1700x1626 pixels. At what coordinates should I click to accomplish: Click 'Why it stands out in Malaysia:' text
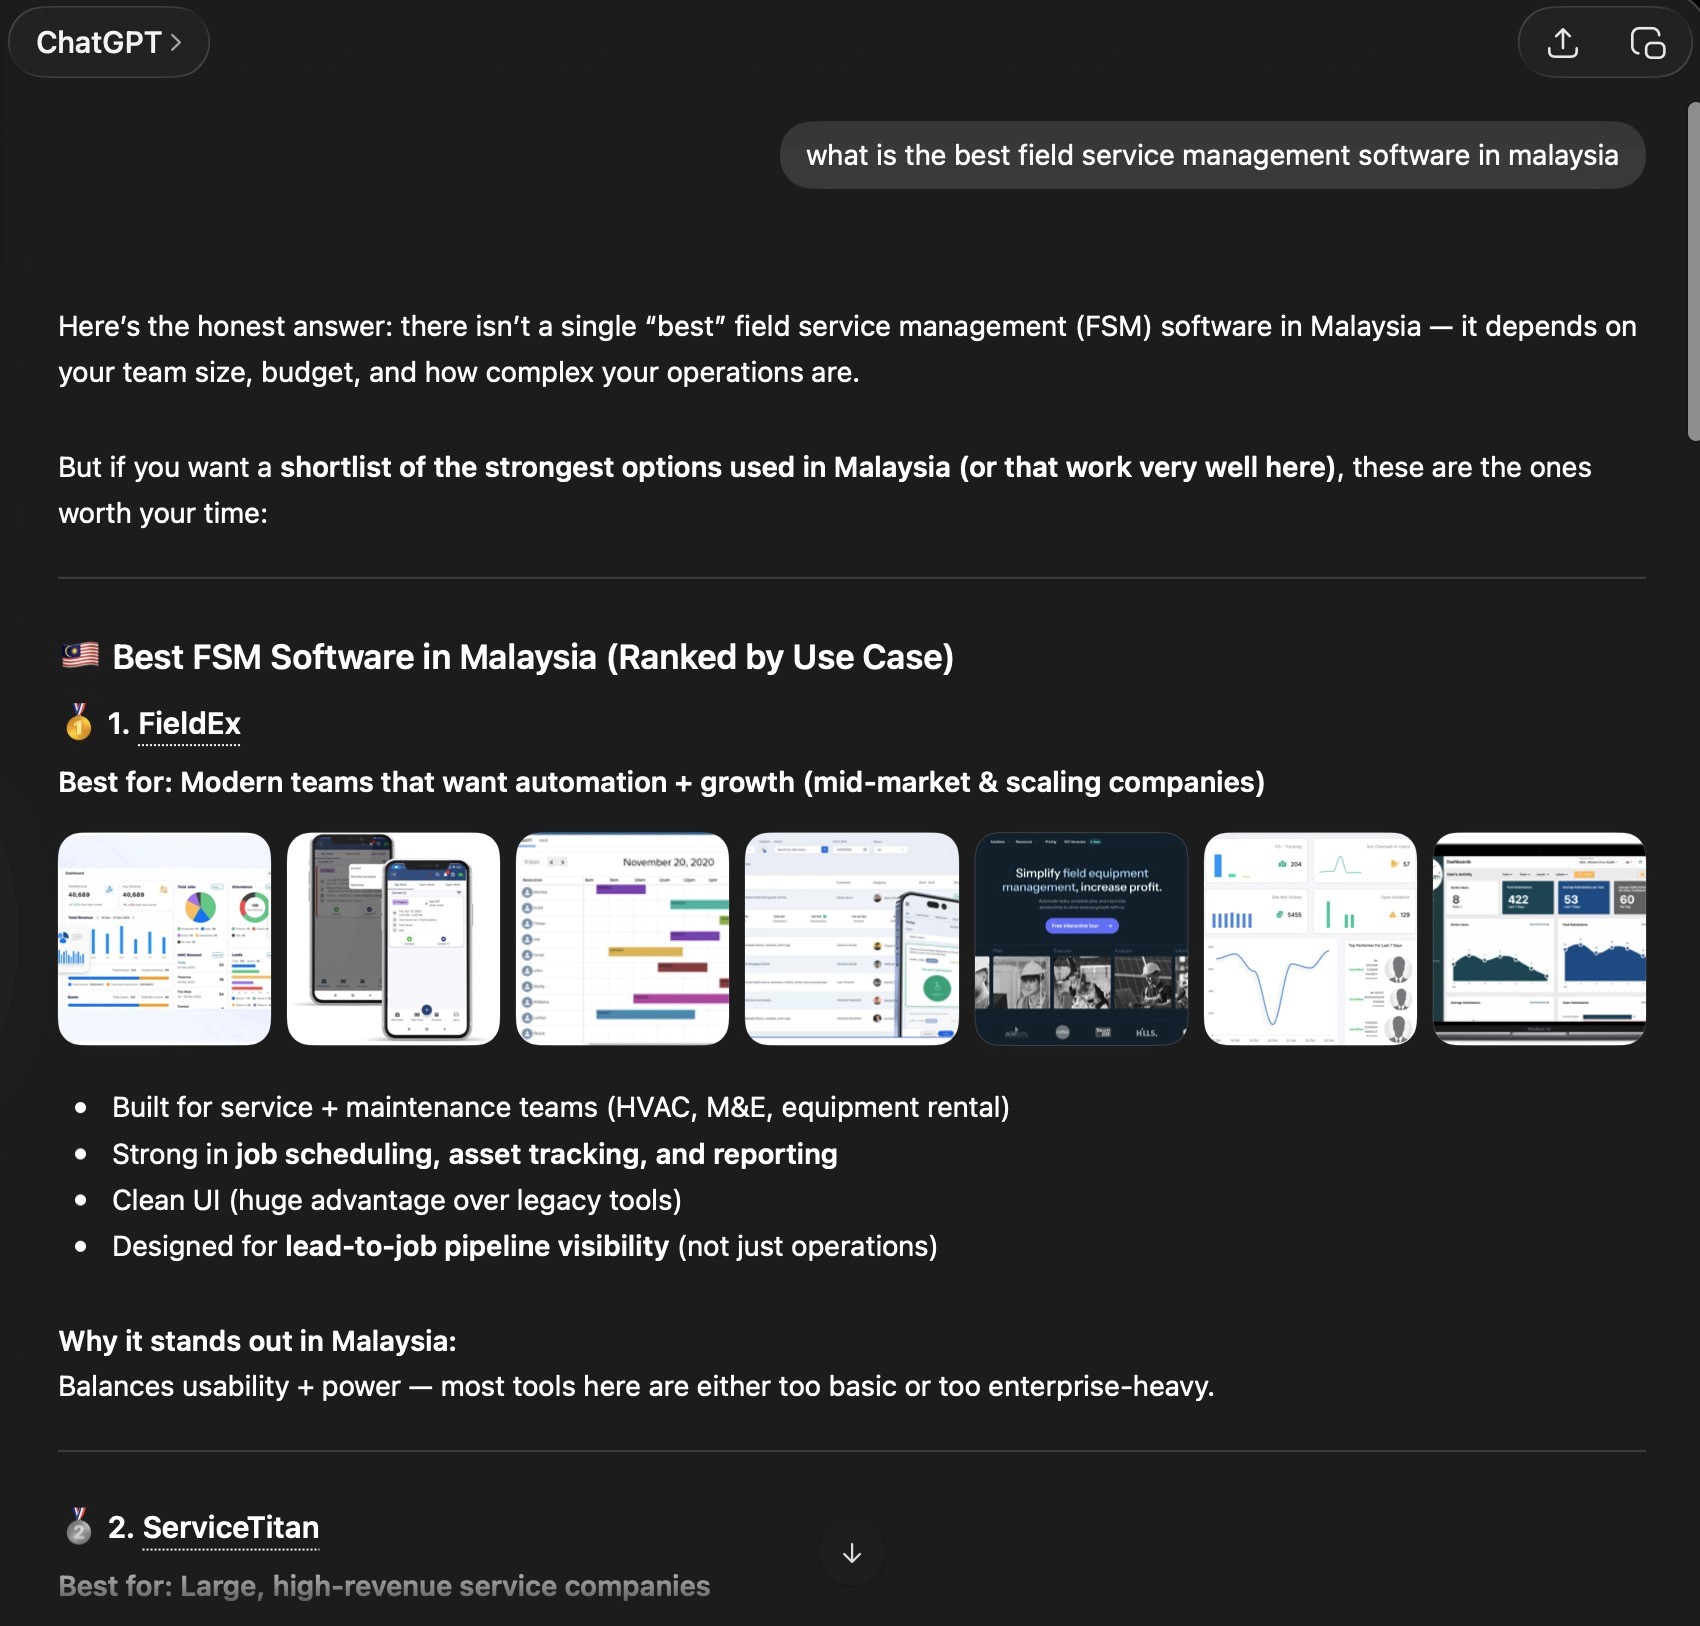coord(257,1341)
